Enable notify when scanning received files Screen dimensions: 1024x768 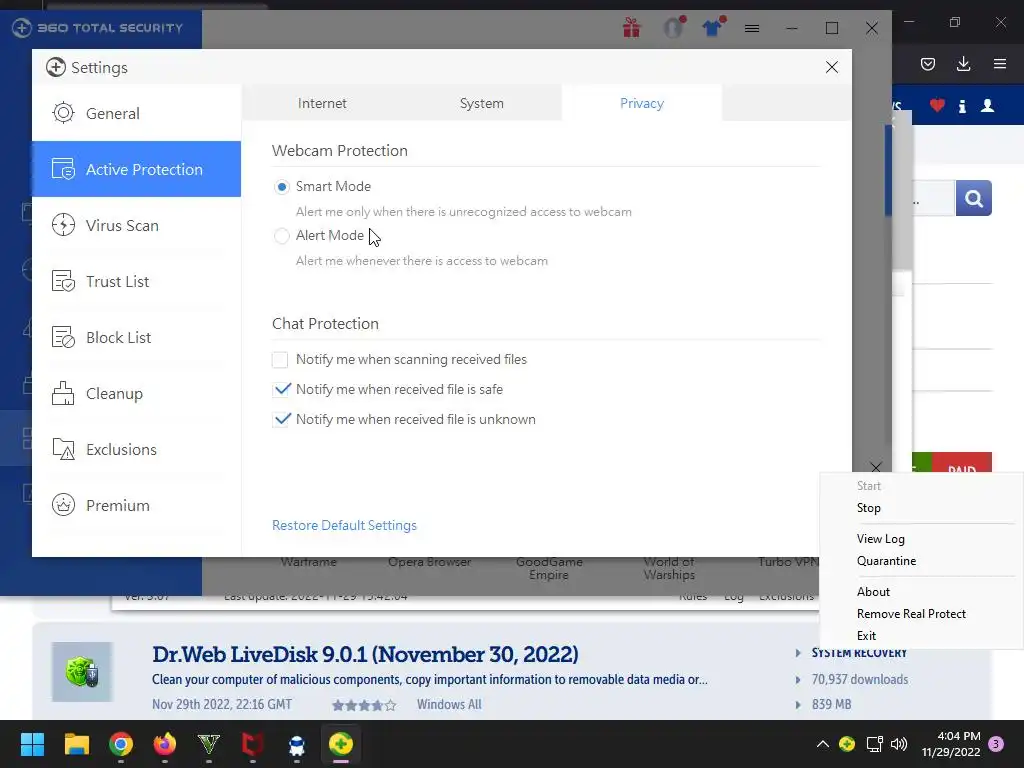(280, 360)
